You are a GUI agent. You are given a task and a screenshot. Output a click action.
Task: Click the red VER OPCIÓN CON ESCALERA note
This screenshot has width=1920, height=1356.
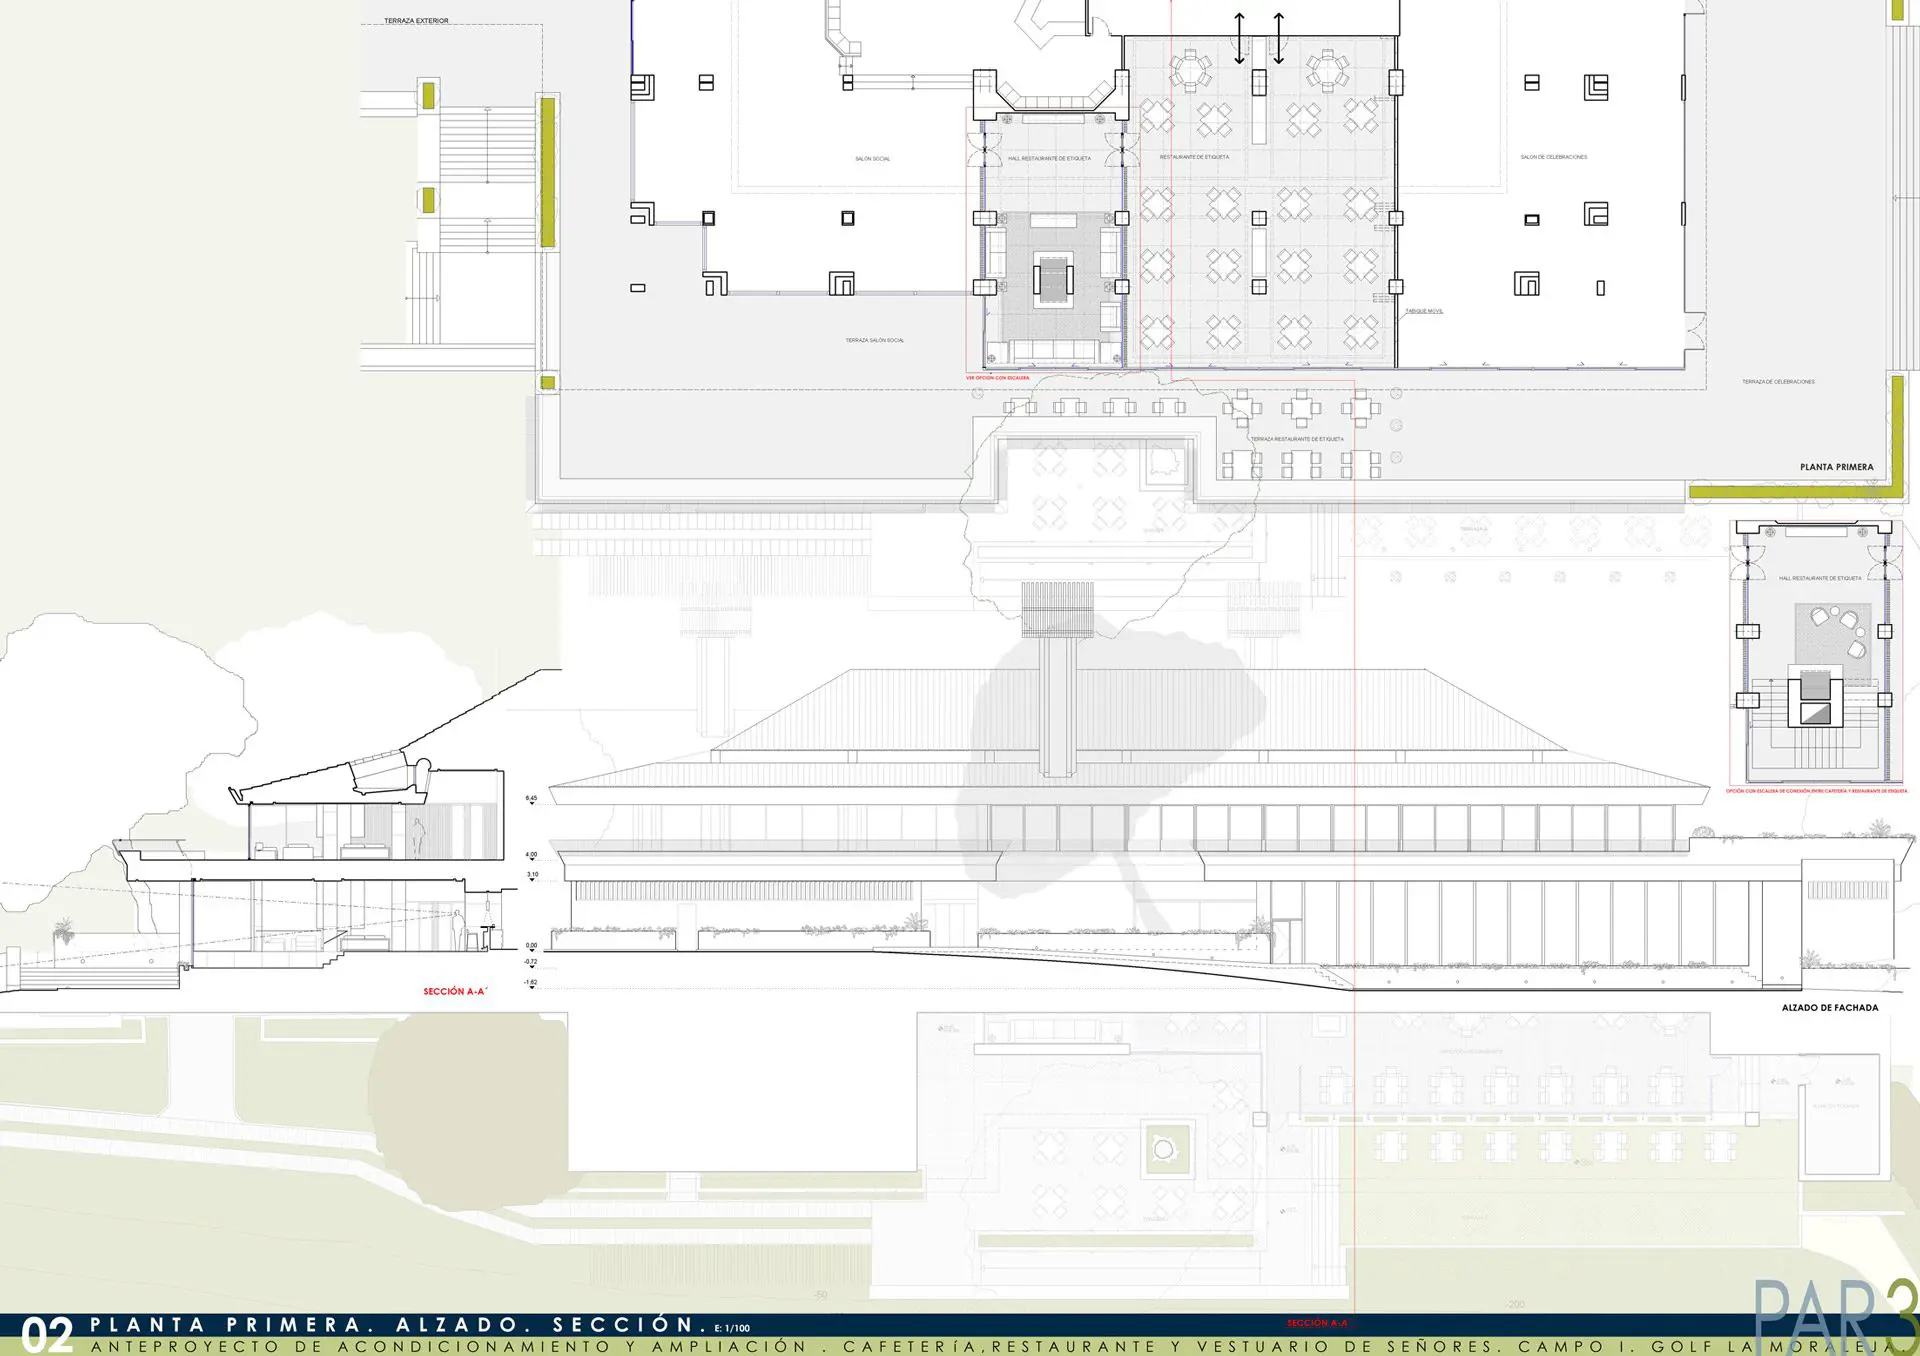(x=997, y=378)
